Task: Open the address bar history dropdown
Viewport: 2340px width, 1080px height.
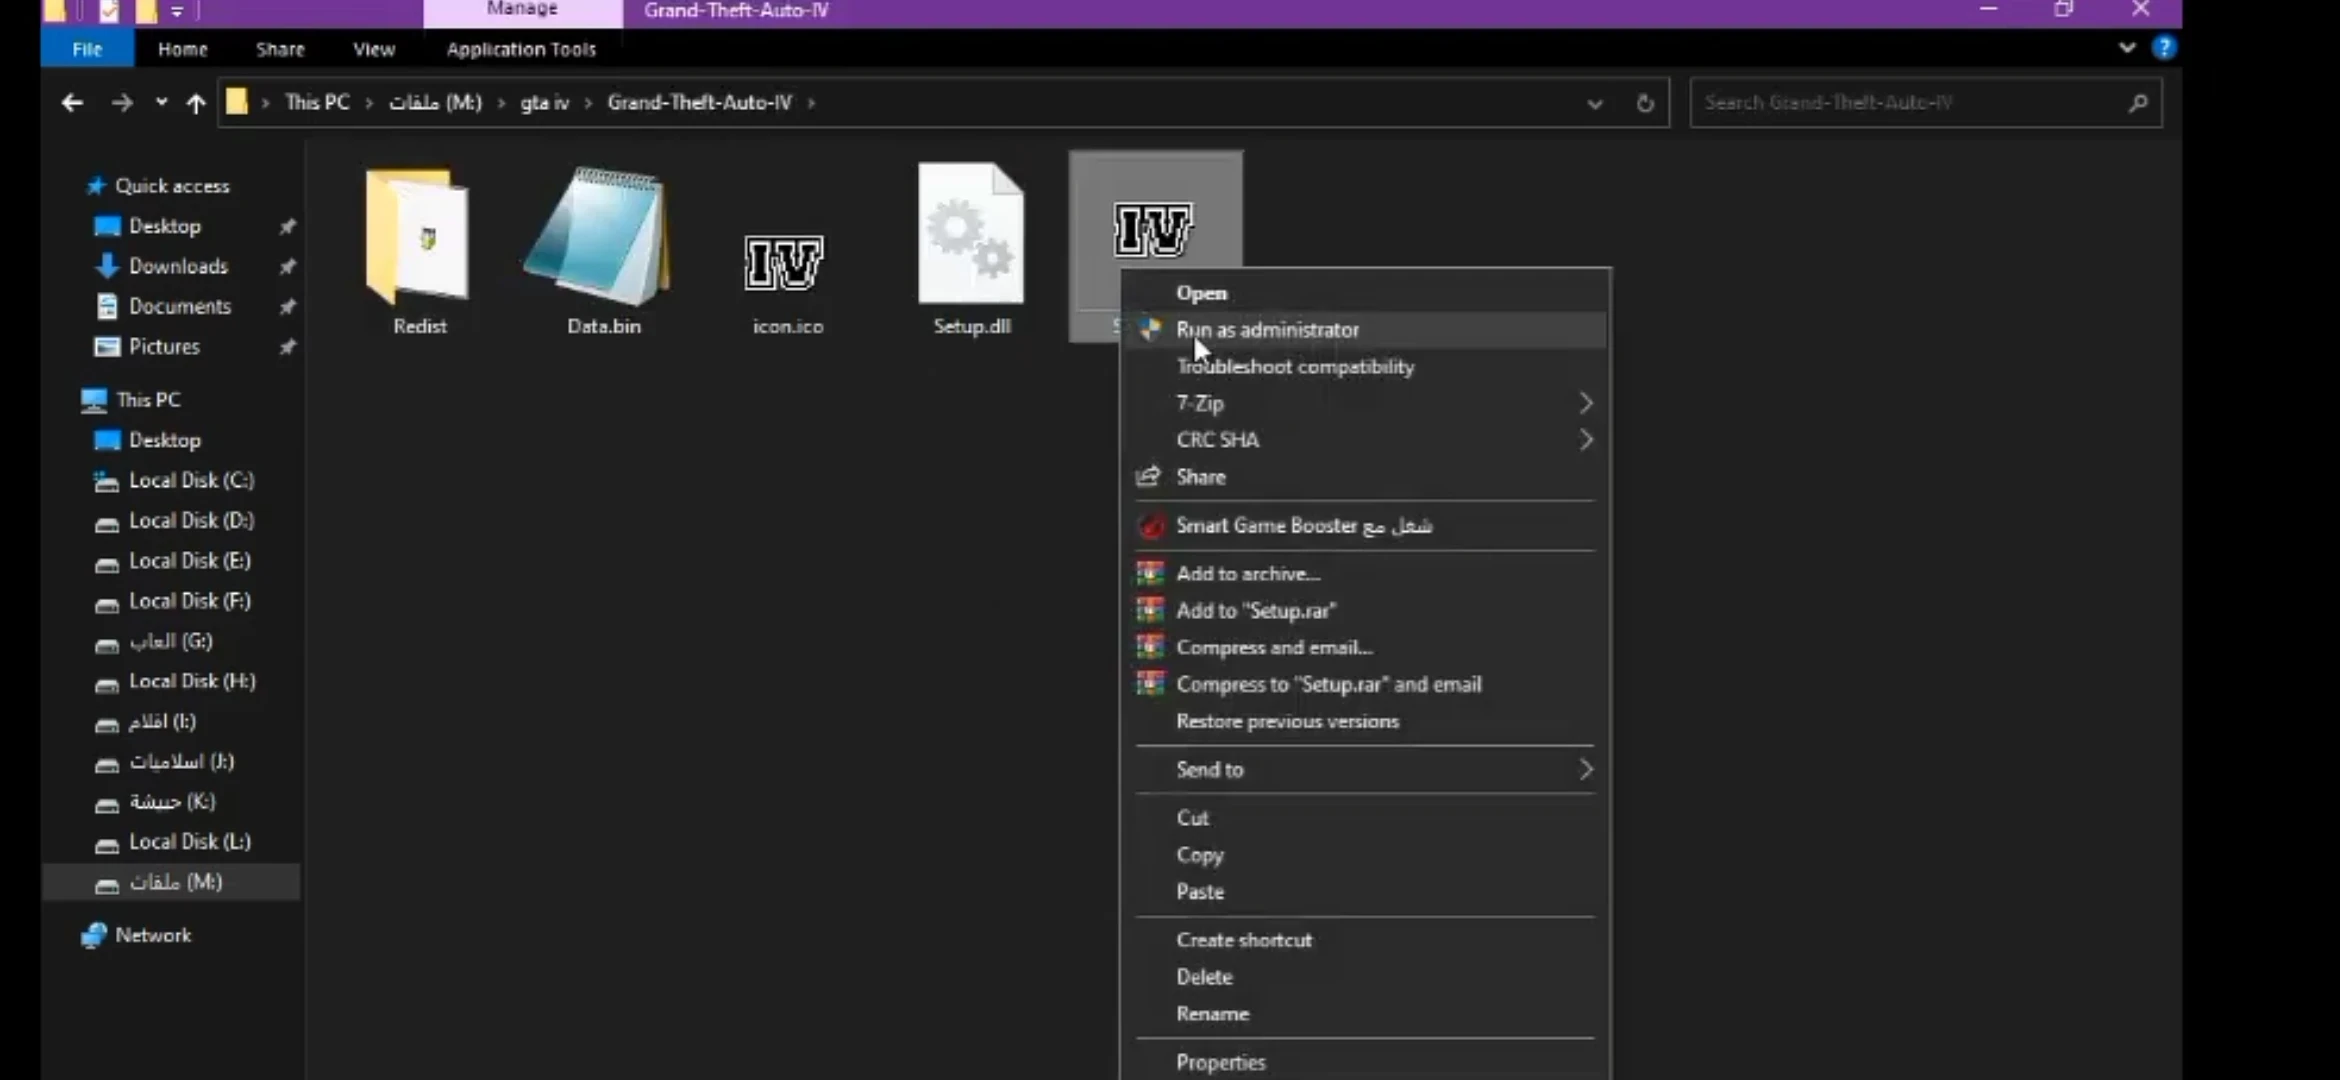Action: point(1595,103)
